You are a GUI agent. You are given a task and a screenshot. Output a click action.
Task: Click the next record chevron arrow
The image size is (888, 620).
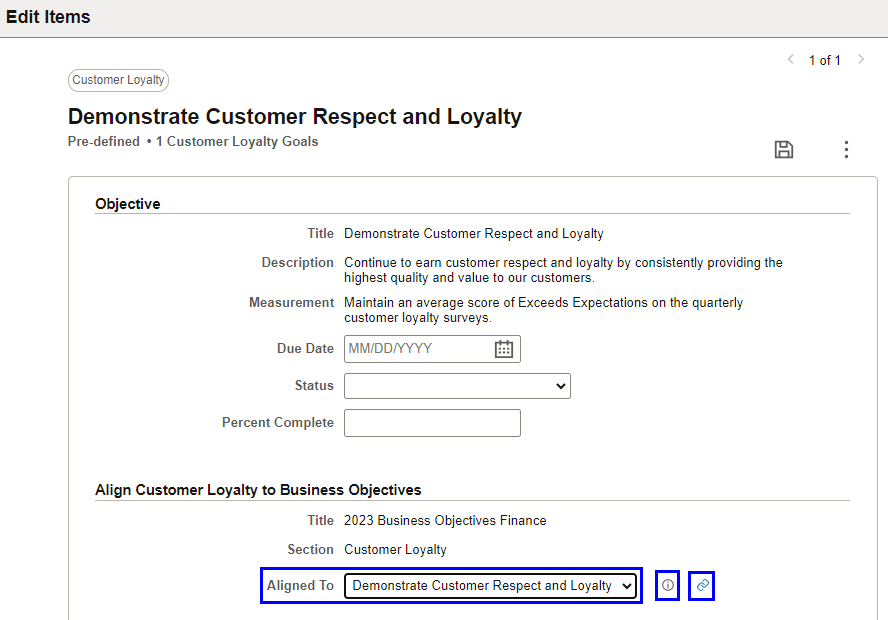(x=861, y=60)
